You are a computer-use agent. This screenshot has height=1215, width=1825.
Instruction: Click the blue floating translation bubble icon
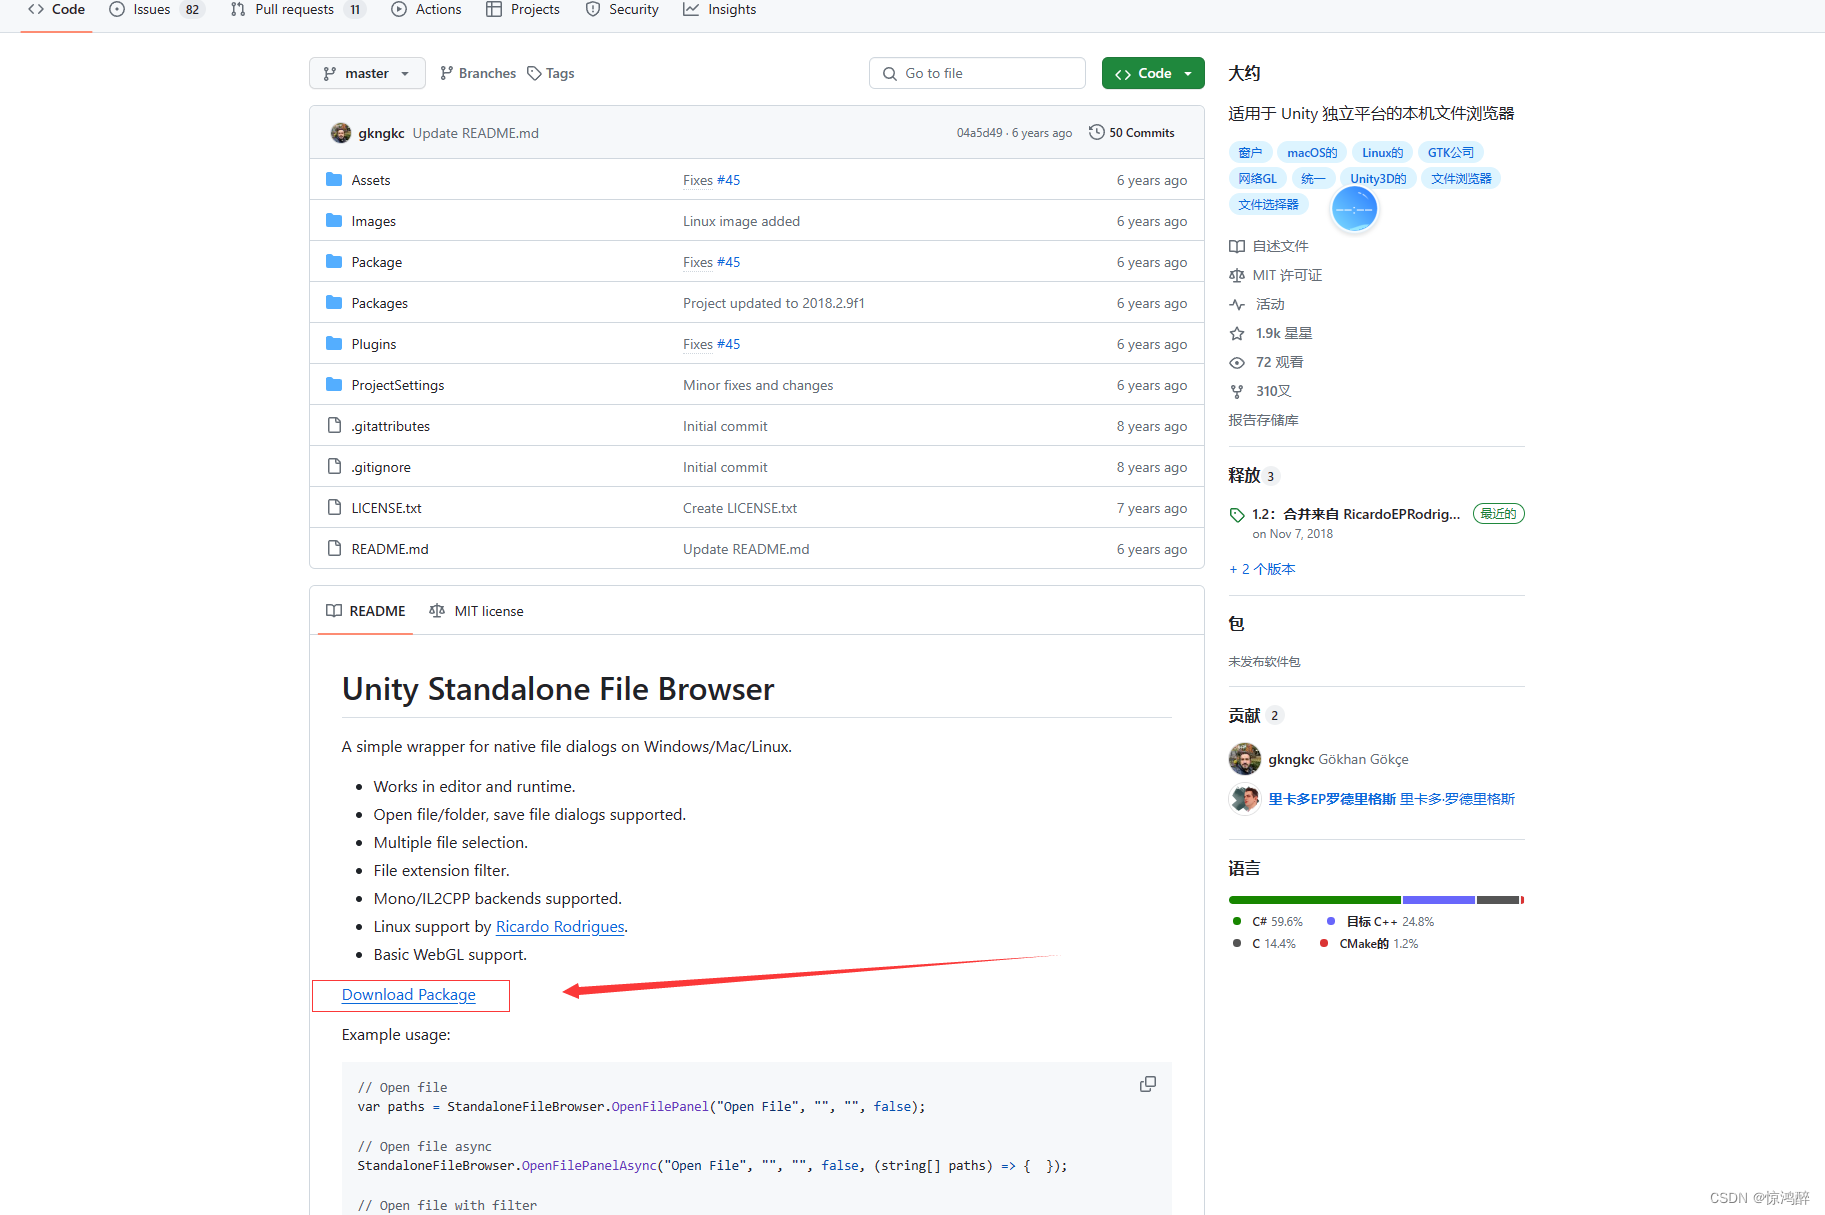coord(1354,209)
